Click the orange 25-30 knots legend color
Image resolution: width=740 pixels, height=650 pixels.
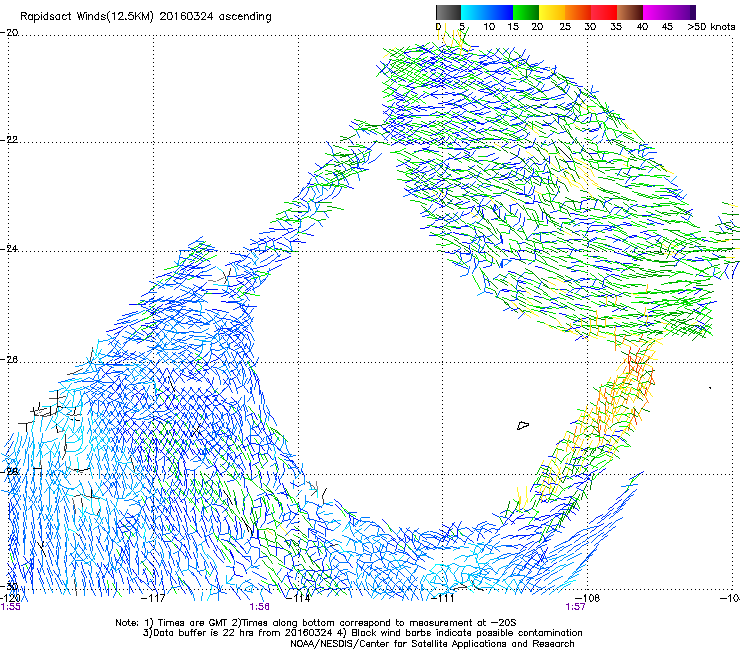pyautogui.click(x=578, y=12)
